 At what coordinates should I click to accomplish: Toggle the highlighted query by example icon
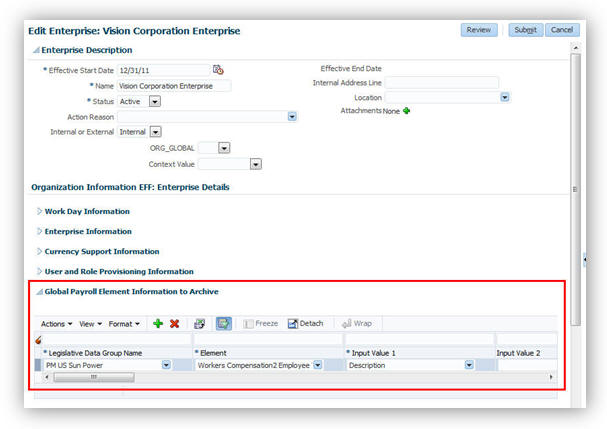click(x=224, y=323)
